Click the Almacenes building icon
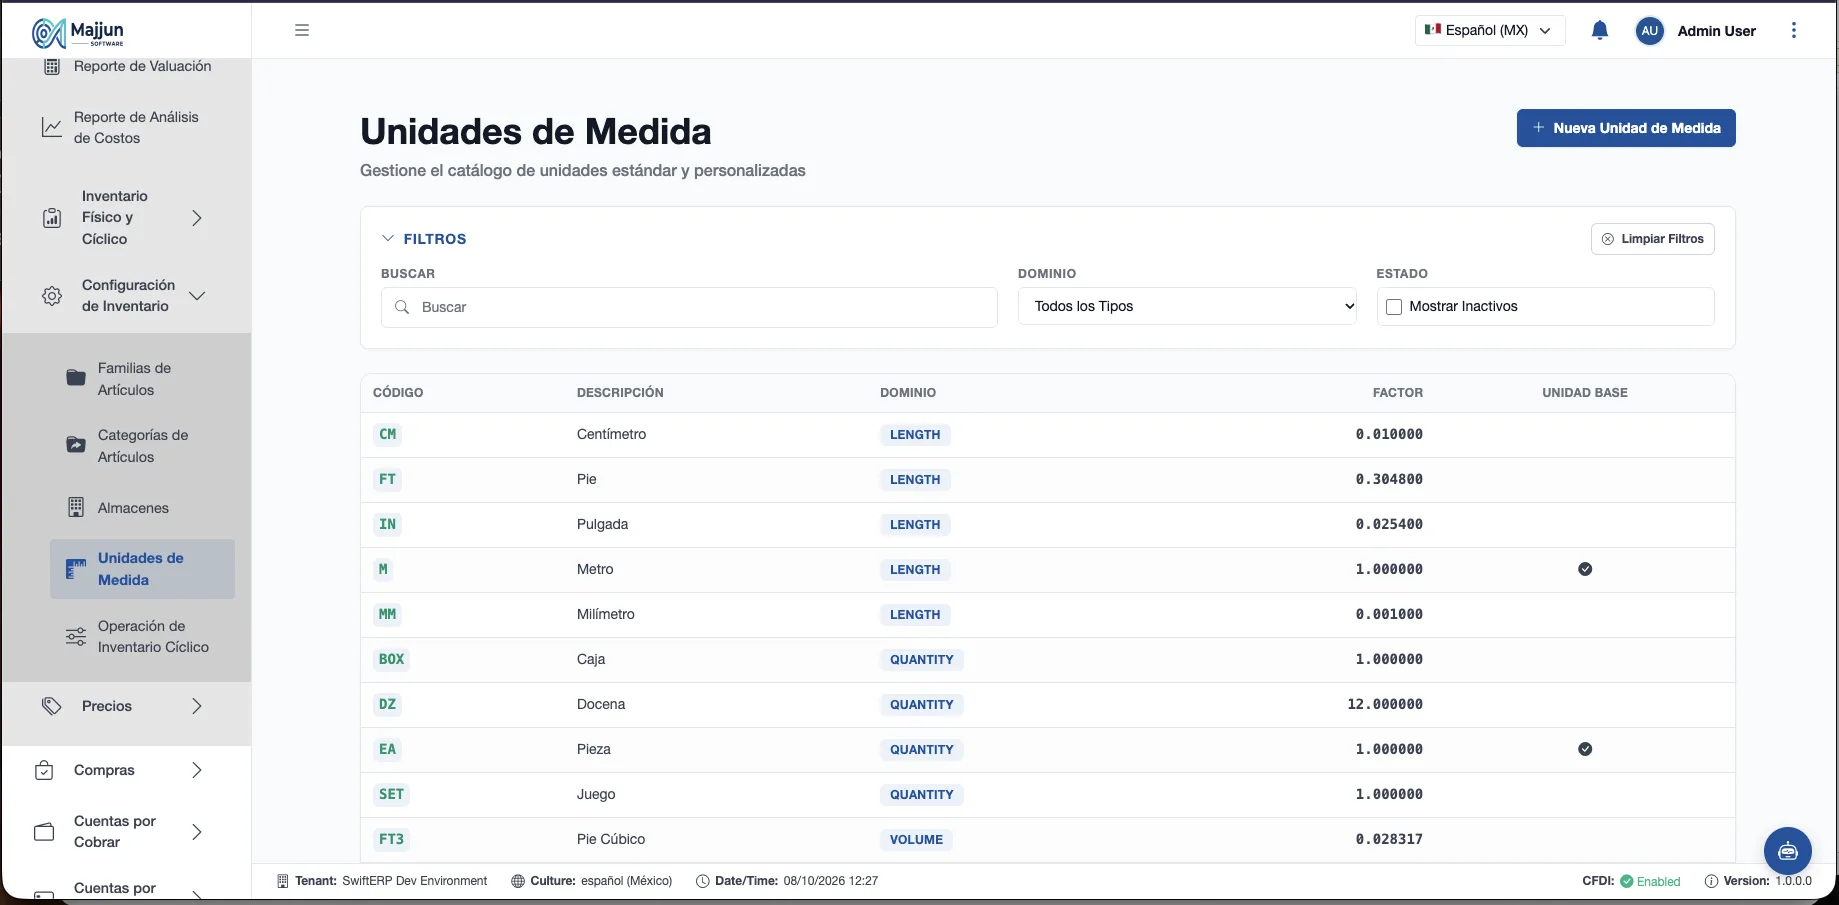The image size is (1839, 905). pyautogui.click(x=76, y=507)
